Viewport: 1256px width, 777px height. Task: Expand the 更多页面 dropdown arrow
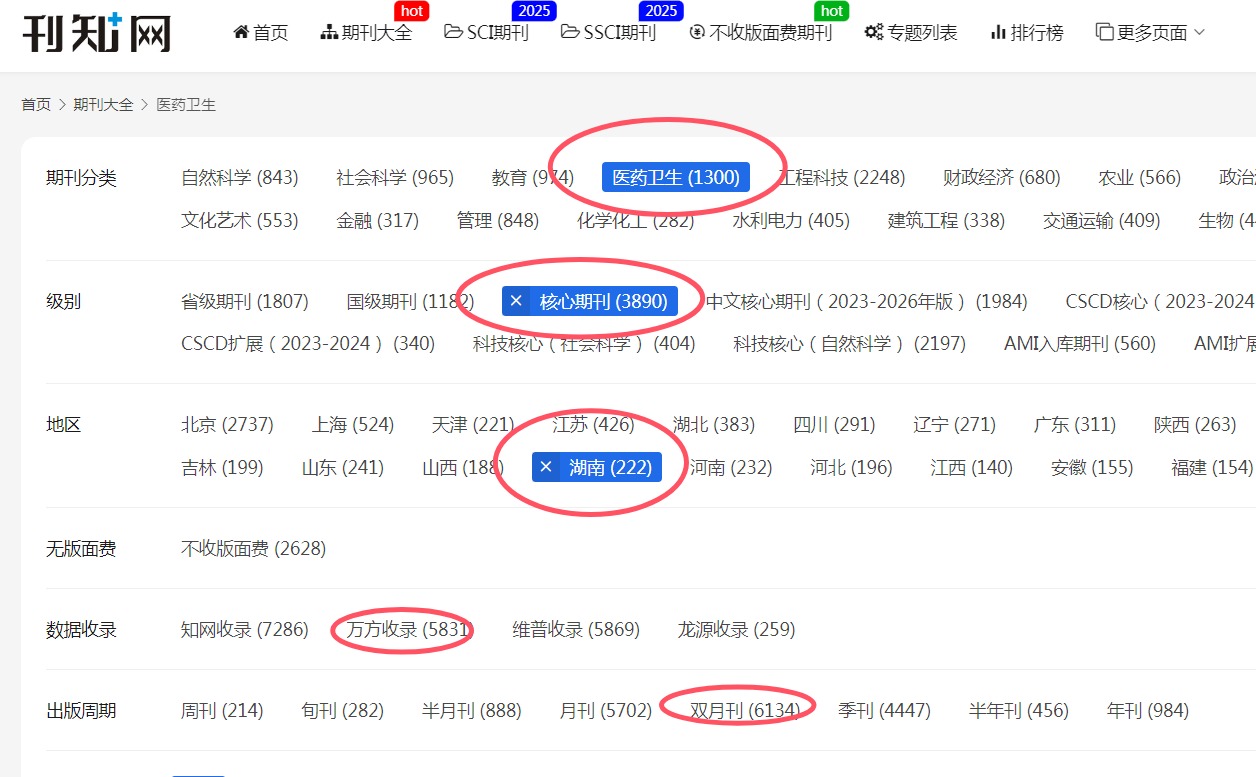click(x=1200, y=33)
